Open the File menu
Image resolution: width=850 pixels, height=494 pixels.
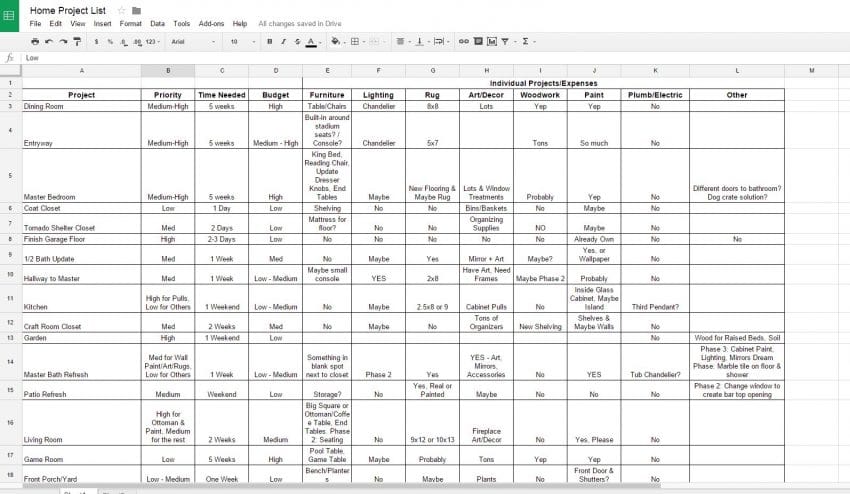coord(35,24)
